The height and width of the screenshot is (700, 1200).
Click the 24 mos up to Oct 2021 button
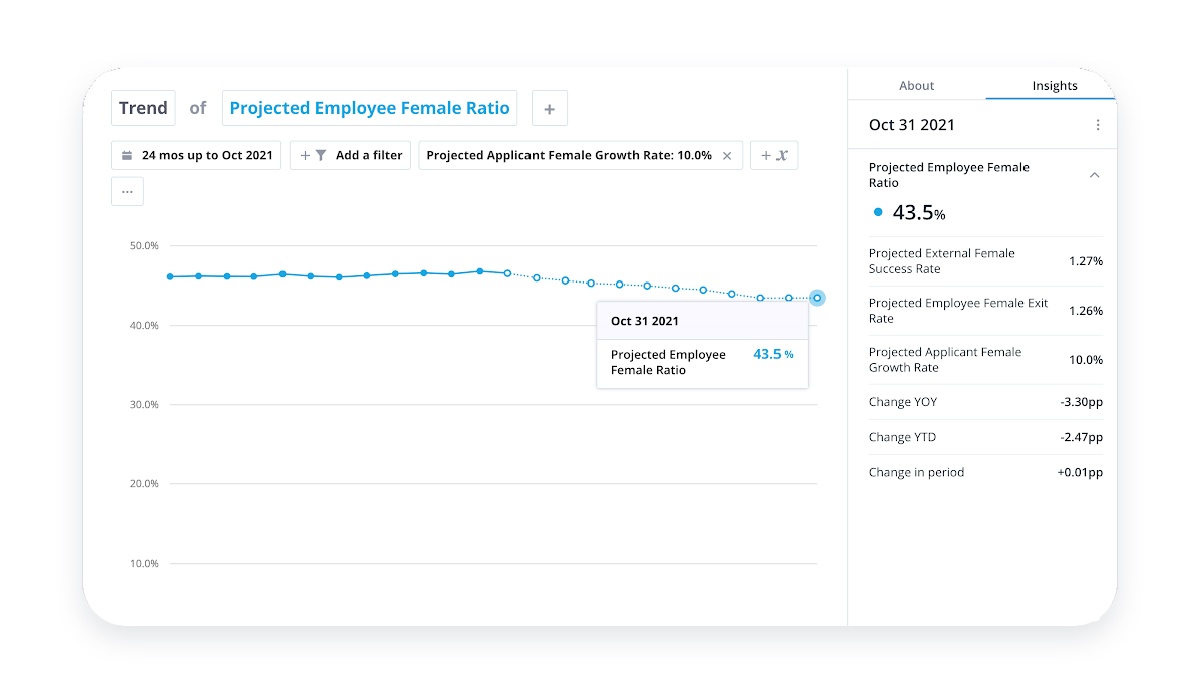click(x=196, y=156)
